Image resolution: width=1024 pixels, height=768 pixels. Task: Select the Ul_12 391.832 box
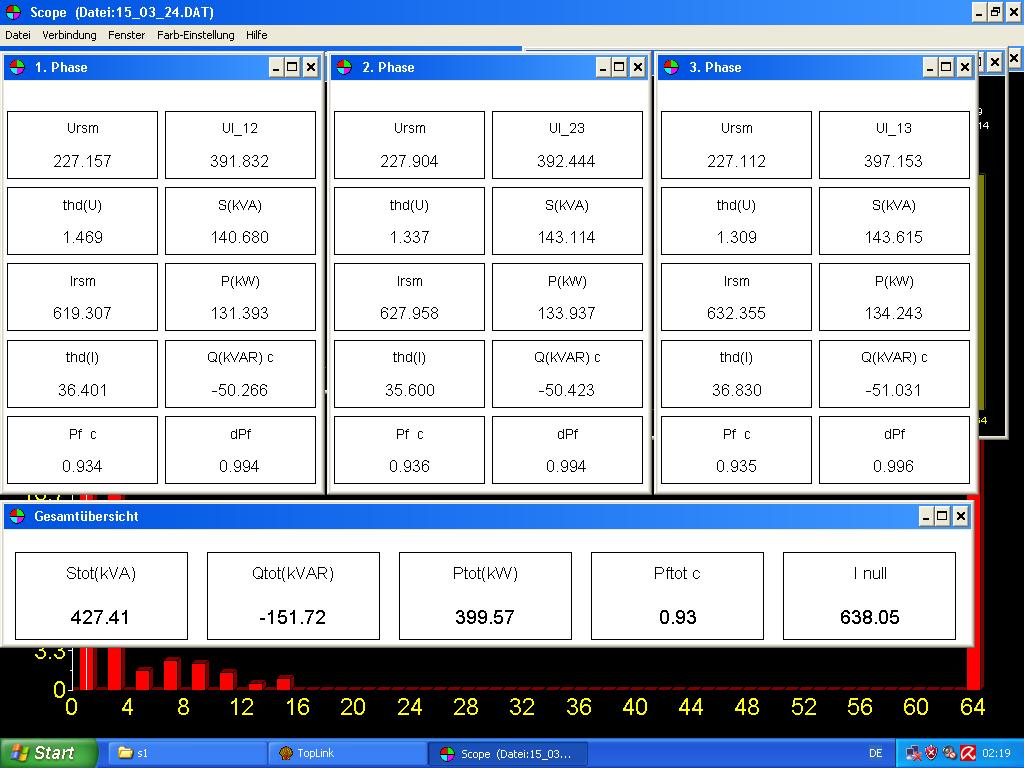click(240, 145)
